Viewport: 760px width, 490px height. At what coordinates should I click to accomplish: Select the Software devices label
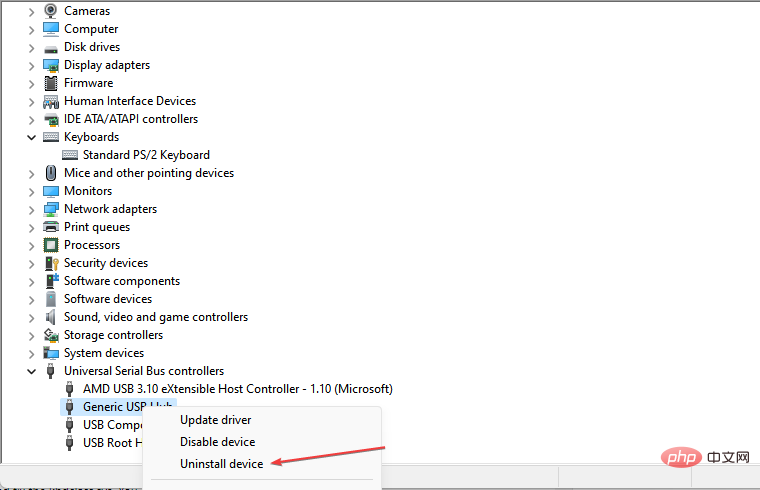pos(108,299)
